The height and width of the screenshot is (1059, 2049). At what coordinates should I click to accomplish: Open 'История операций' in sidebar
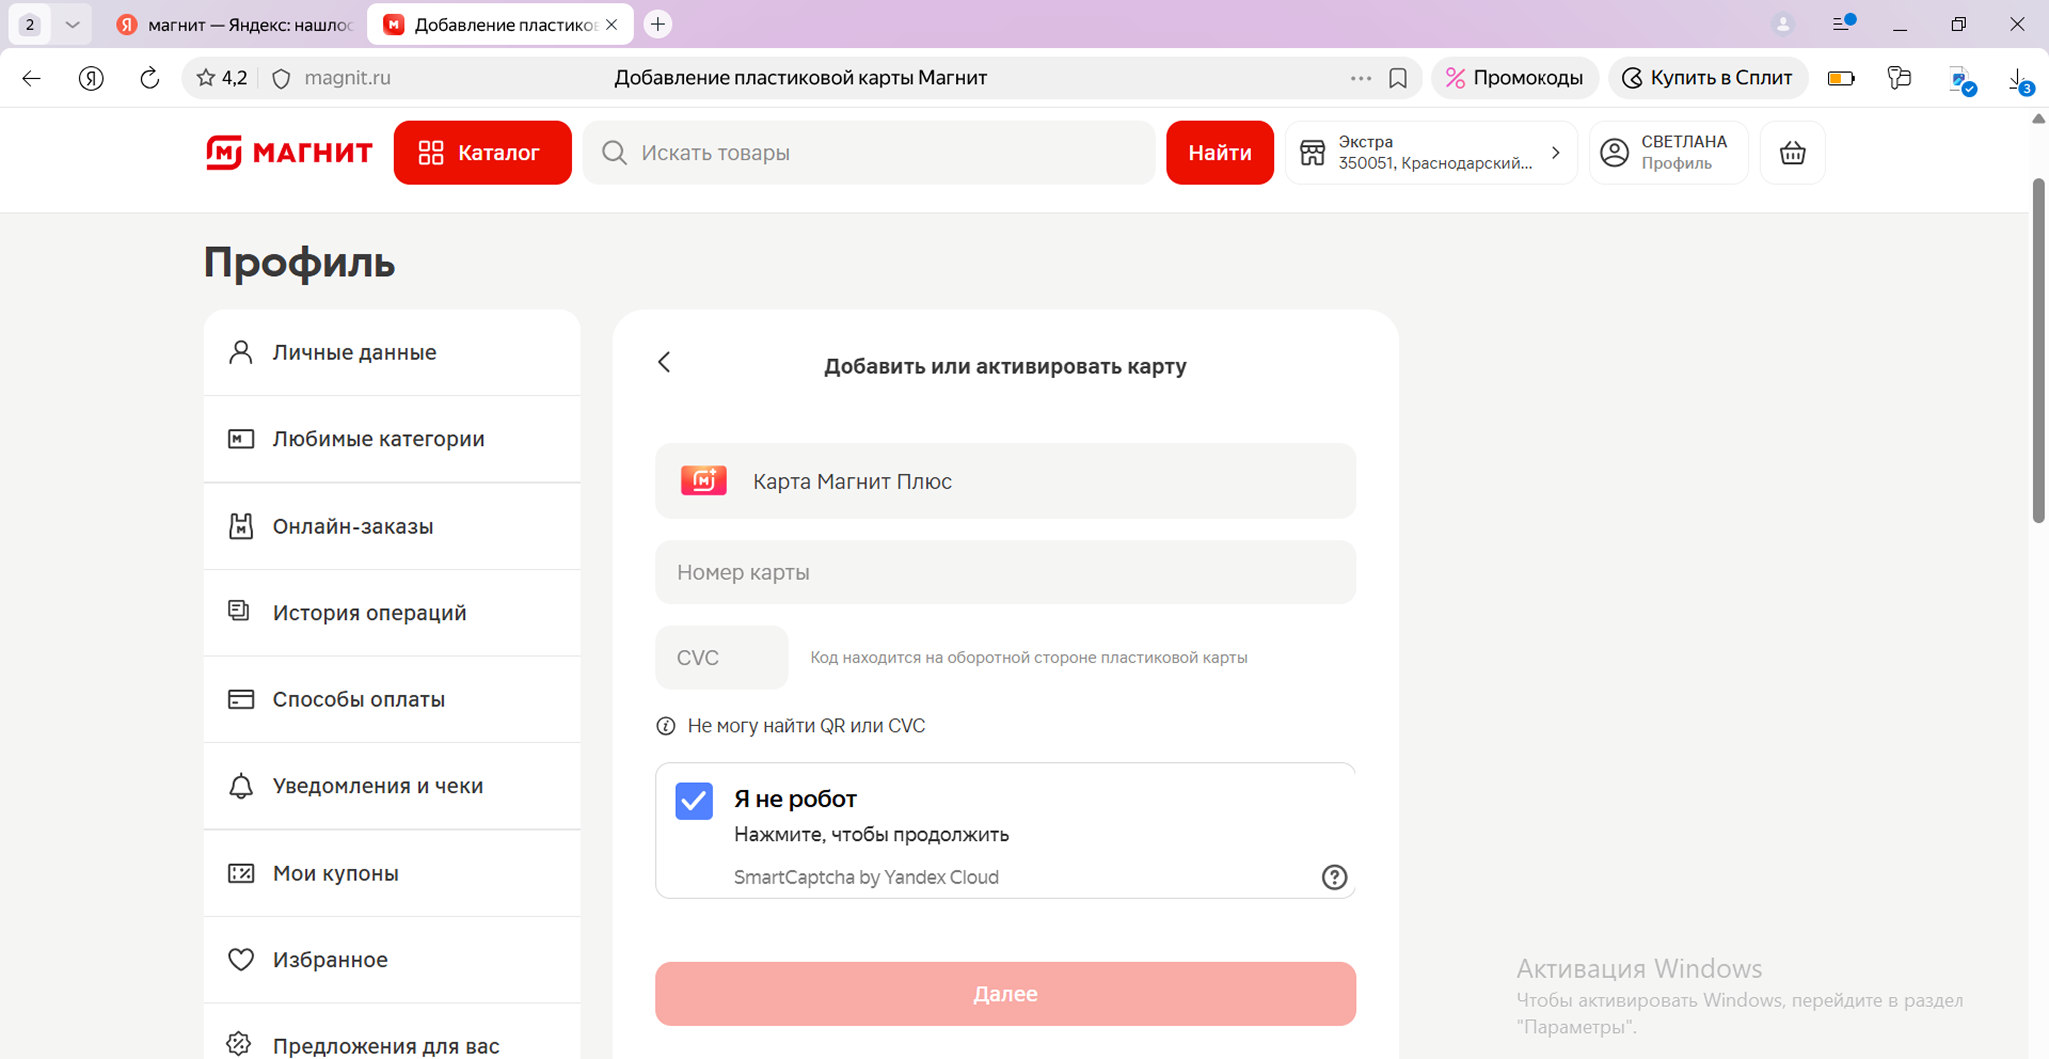point(369,612)
